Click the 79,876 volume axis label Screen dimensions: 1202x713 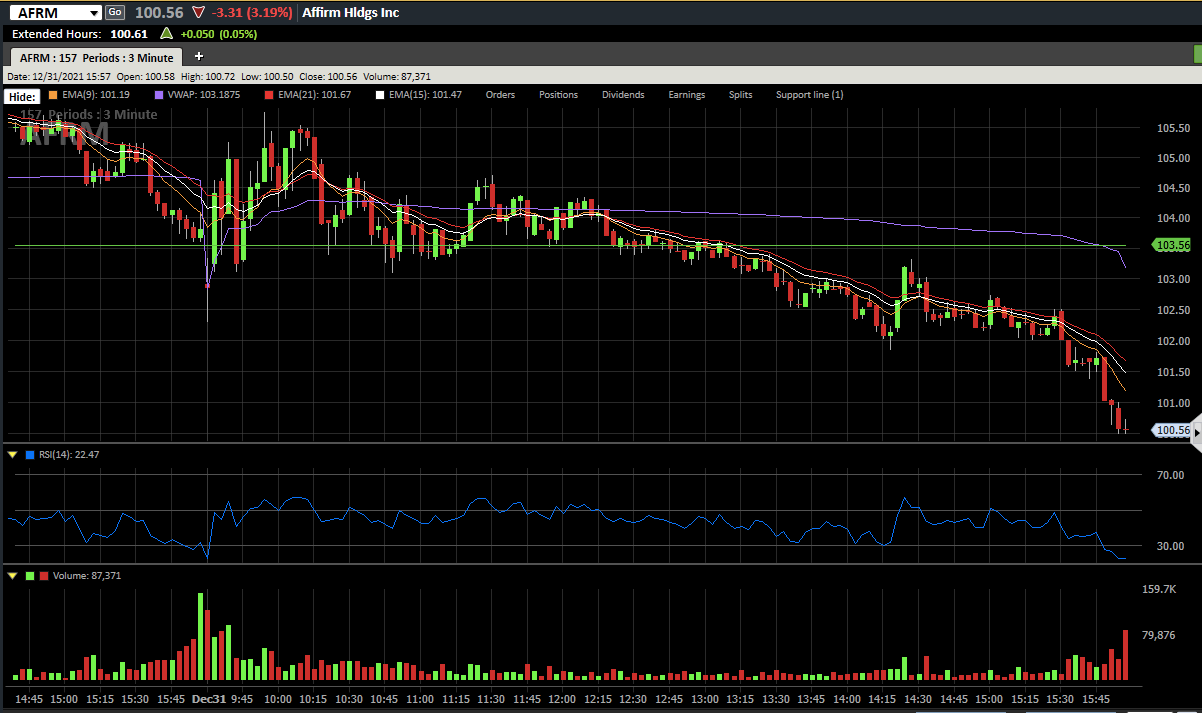point(1159,635)
